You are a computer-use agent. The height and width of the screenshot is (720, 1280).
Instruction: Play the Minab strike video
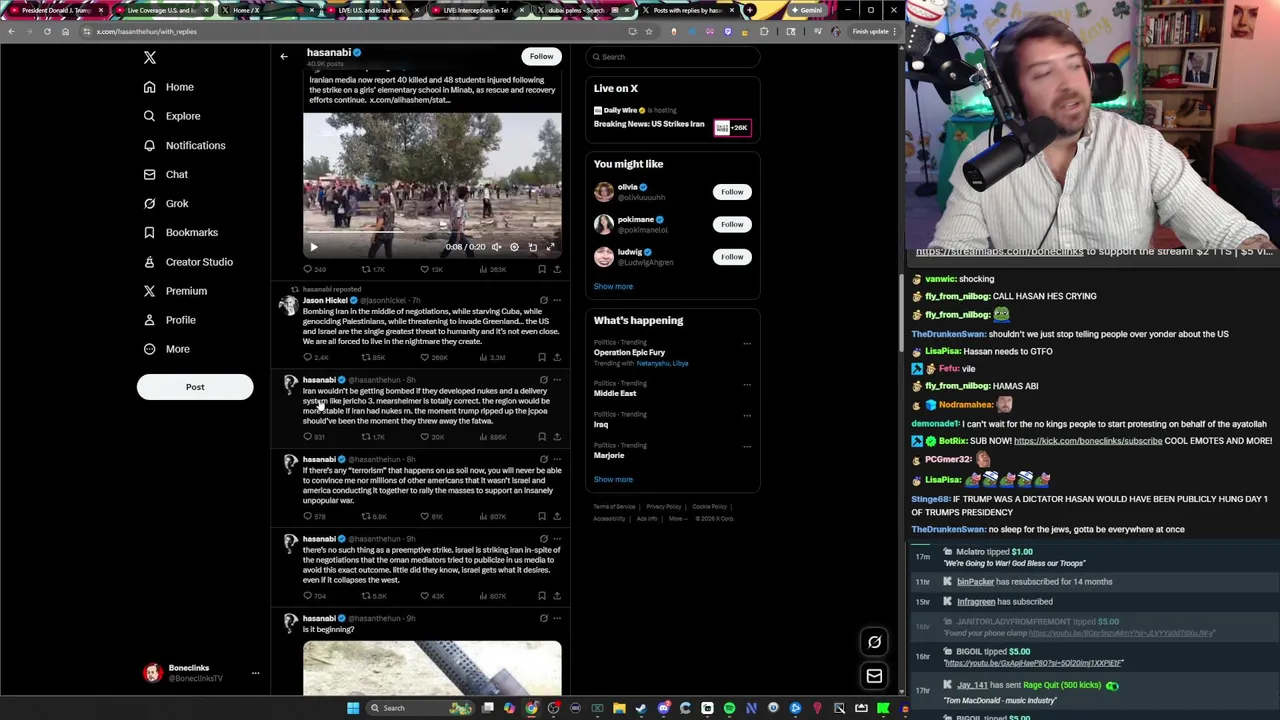(313, 247)
